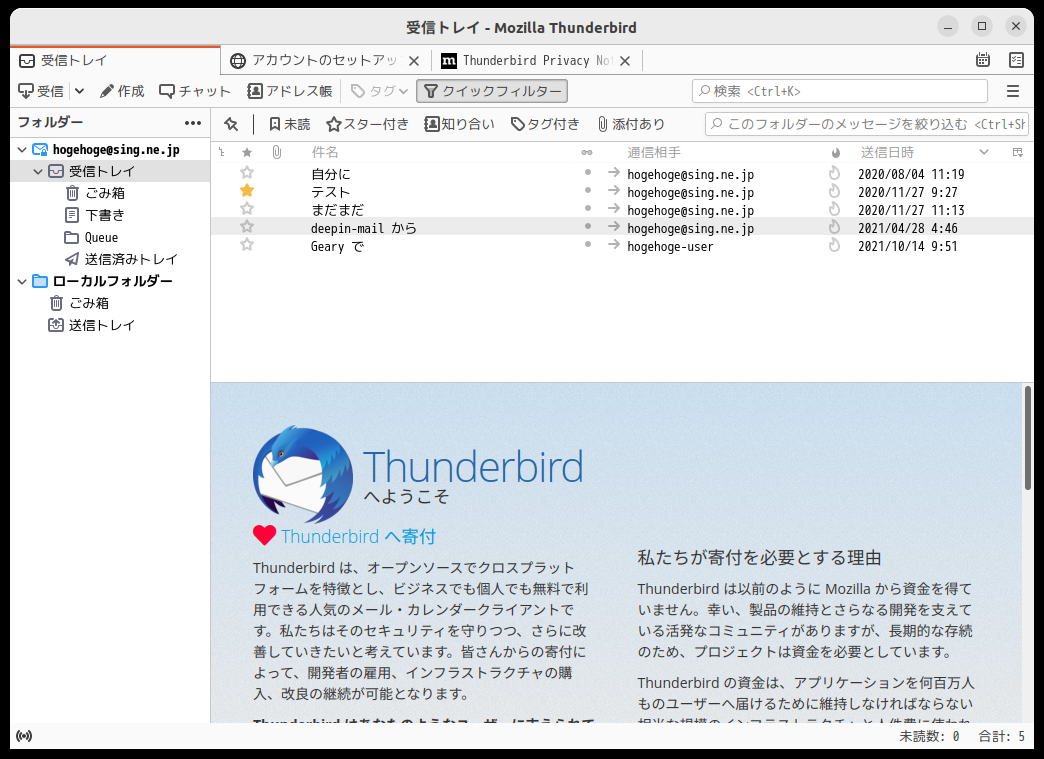Star the まだまだ message
1044x759 pixels.
pyautogui.click(x=247, y=209)
